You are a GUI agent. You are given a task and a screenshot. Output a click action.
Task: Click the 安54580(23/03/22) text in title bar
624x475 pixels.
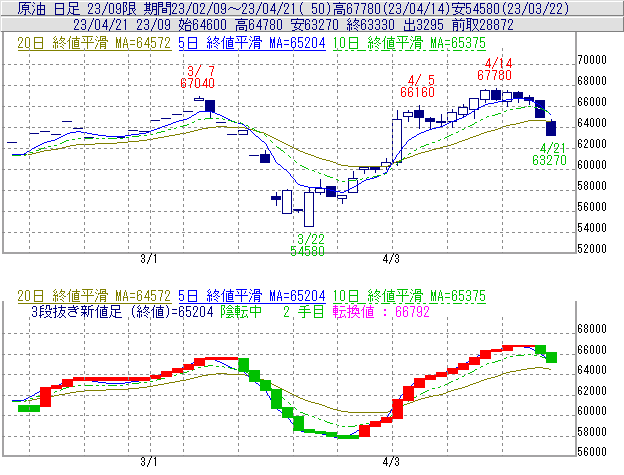tap(511, 8)
